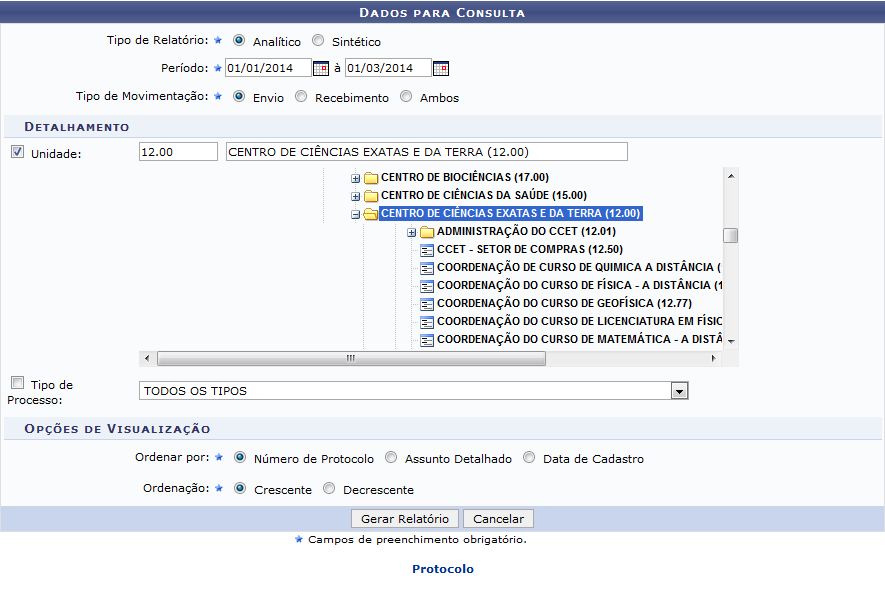
Task: Open the Todos os Tipos dropdown
Action: click(680, 391)
